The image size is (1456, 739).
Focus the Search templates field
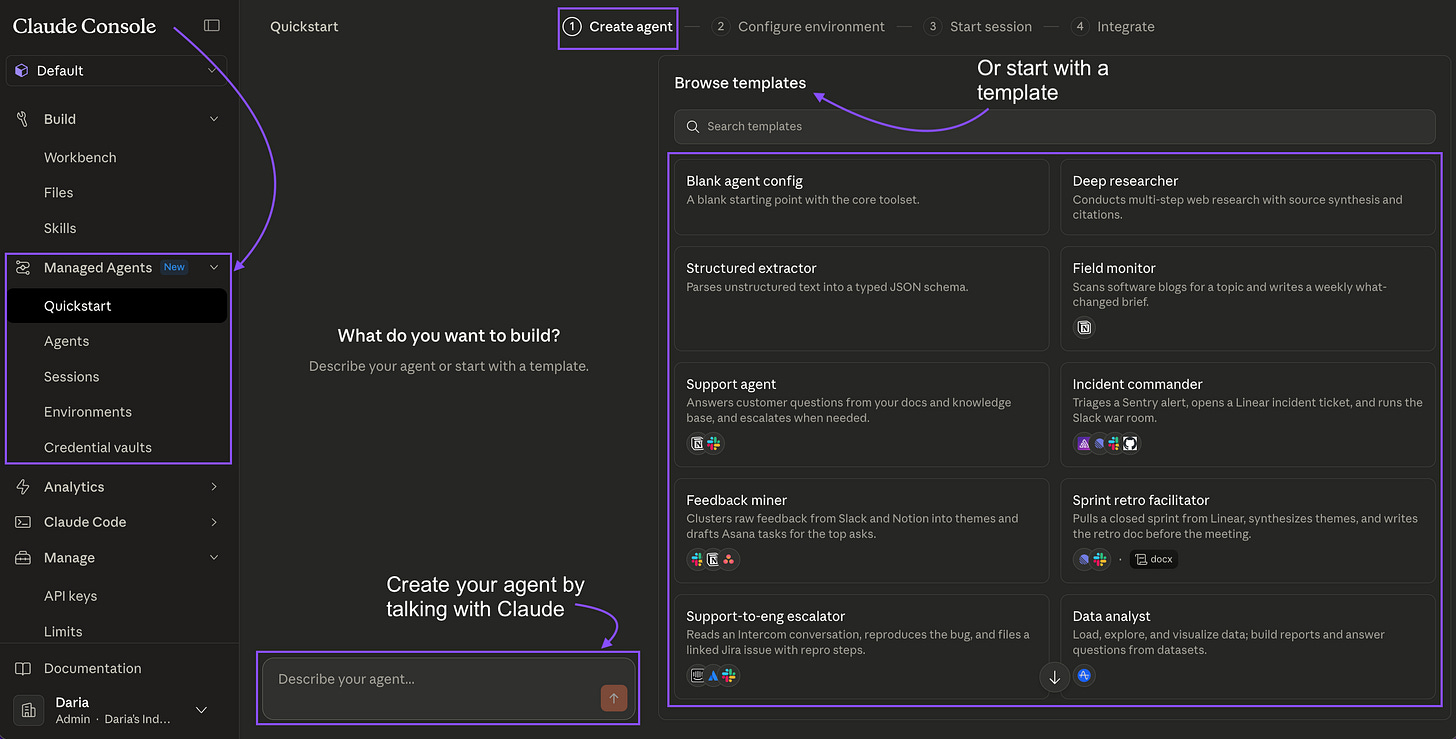1055,126
